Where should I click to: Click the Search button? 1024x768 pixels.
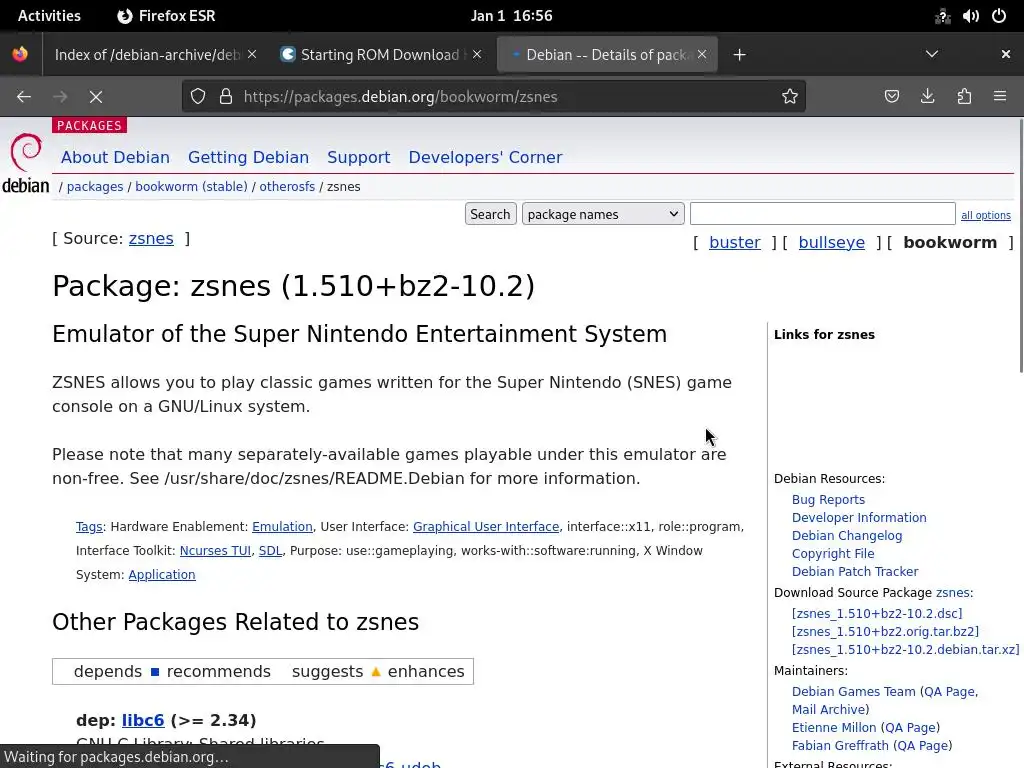pyautogui.click(x=490, y=214)
